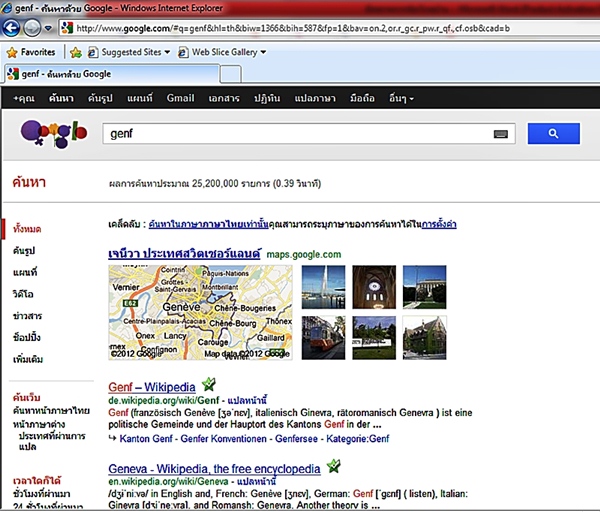Click แปลหน้านี้ next to de.wikipedia.org
Screen dimensions: 600x512
[247, 401]
